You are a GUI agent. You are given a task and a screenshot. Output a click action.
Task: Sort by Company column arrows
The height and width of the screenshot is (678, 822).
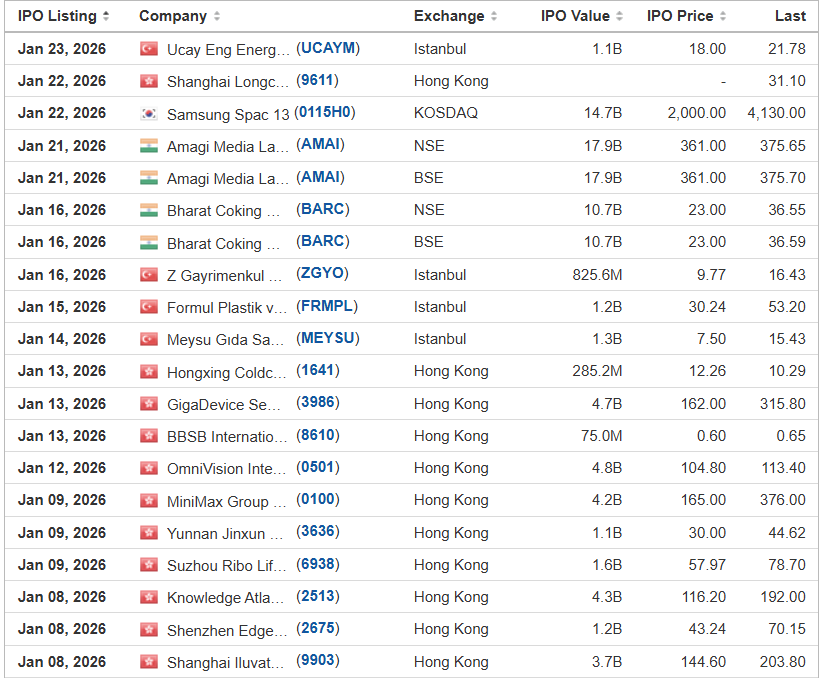tap(217, 16)
